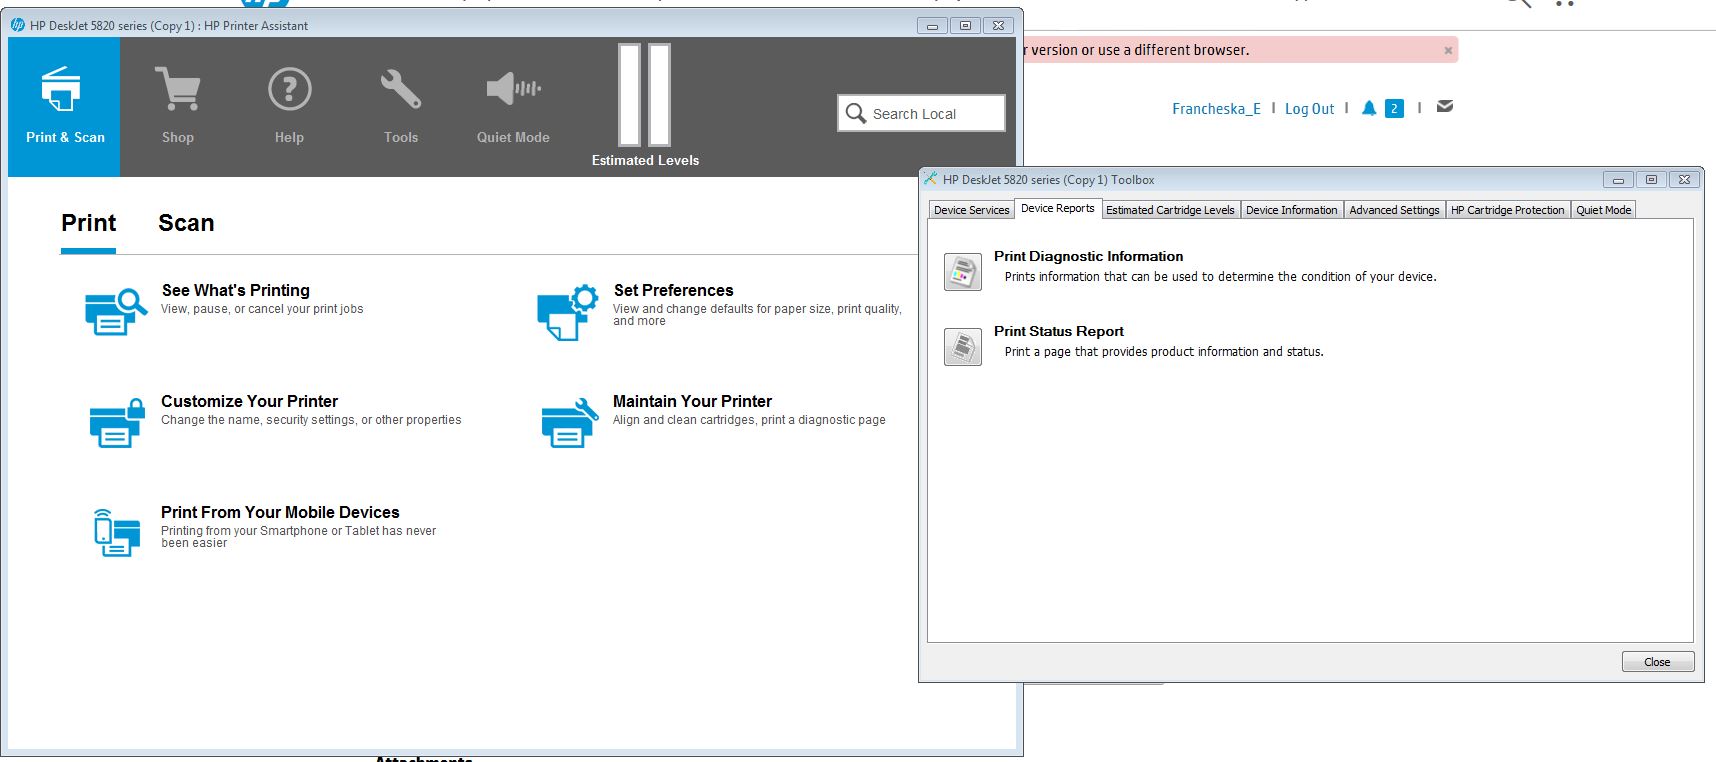Open Print From Your Mobile Devices link
Image resolution: width=1716 pixels, height=762 pixels.
(x=280, y=512)
